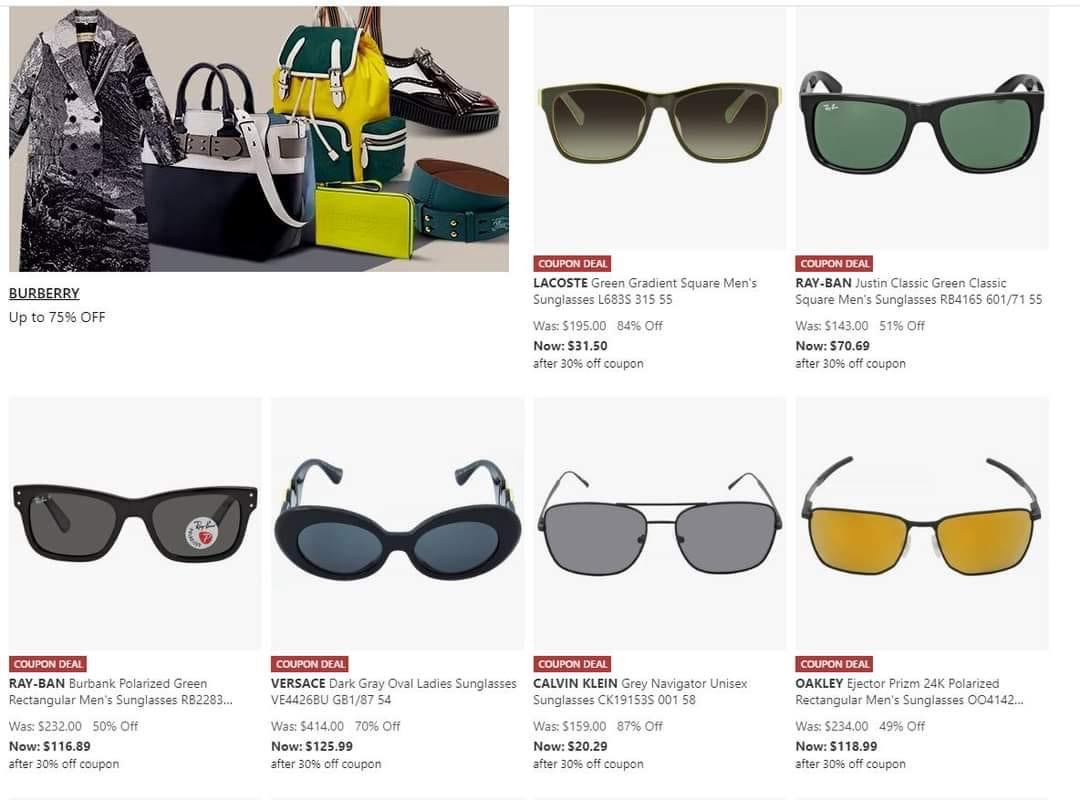Click Coupon Deal badge above Lacoste listing

click(572, 264)
